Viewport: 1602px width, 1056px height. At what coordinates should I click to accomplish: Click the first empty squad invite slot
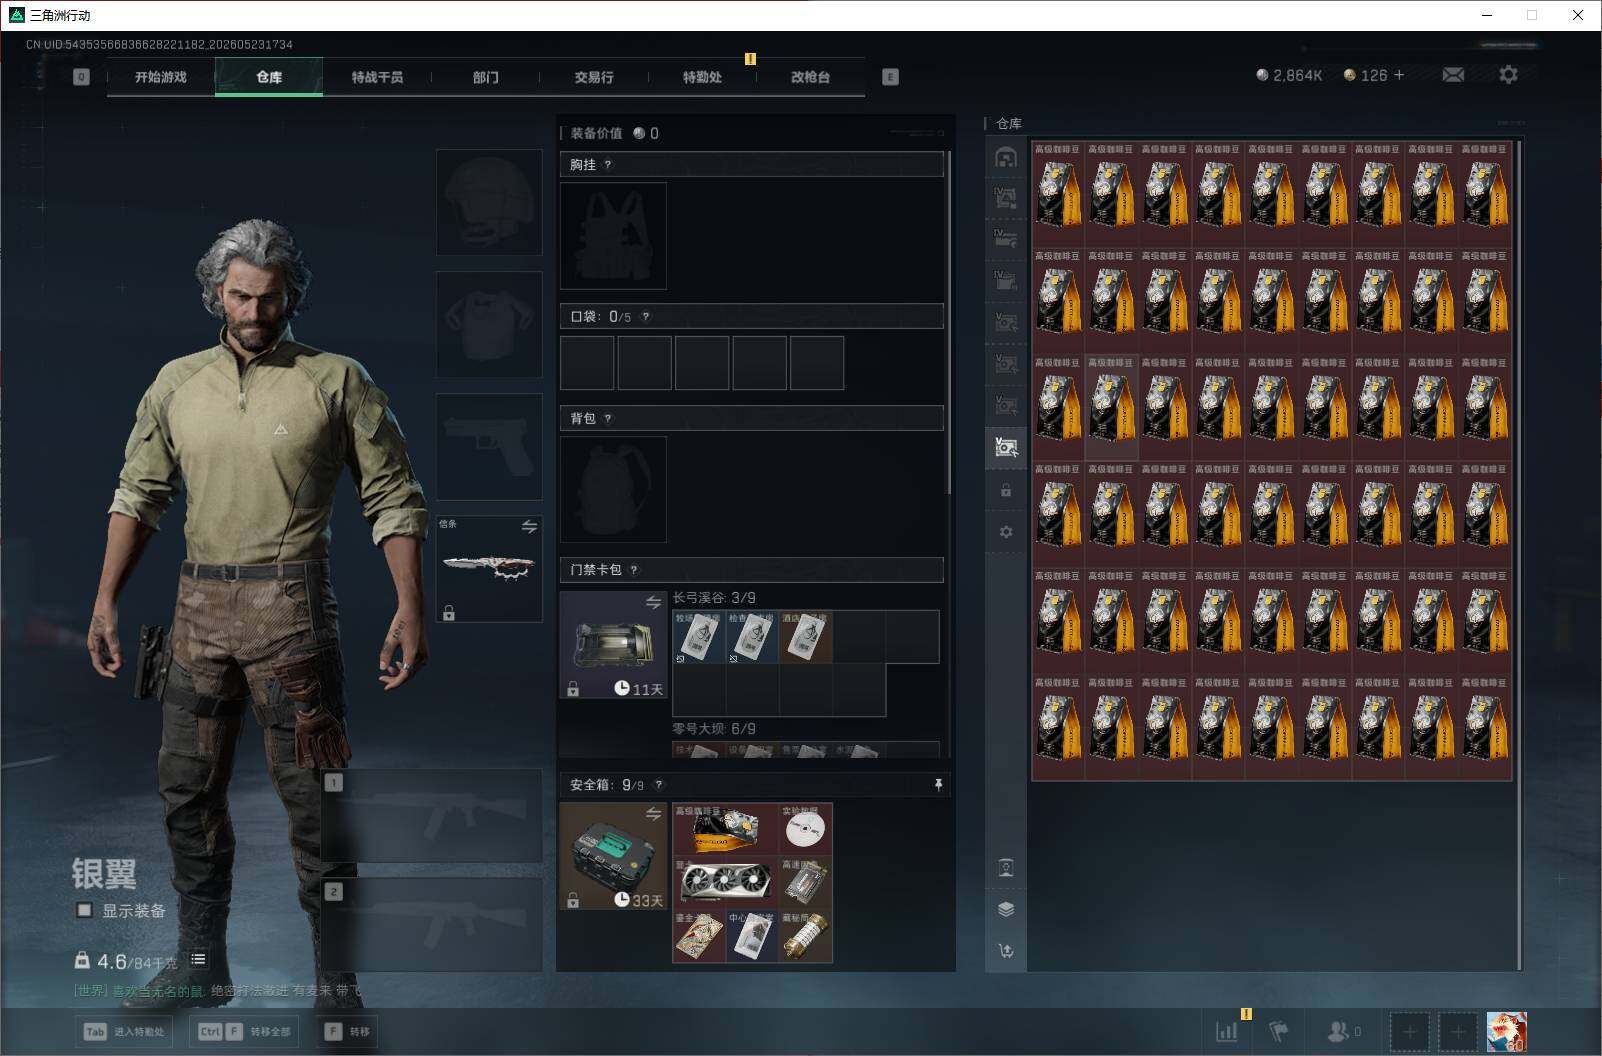click(1409, 1032)
